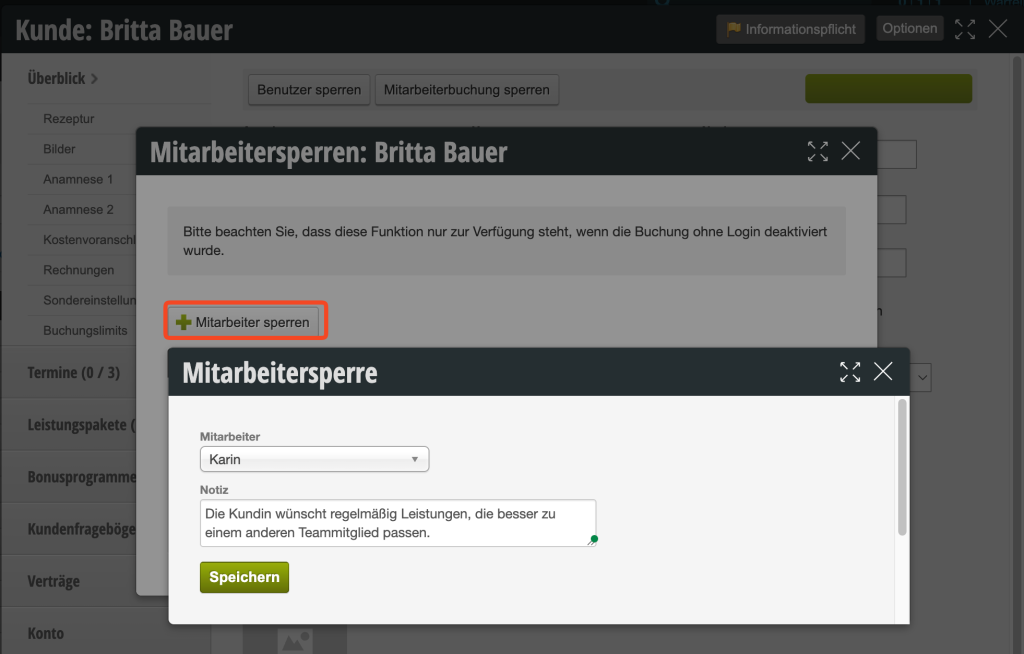Image resolution: width=1024 pixels, height=654 pixels.
Task: Click the Informationspflicht flag button
Action: coord(791,29)
